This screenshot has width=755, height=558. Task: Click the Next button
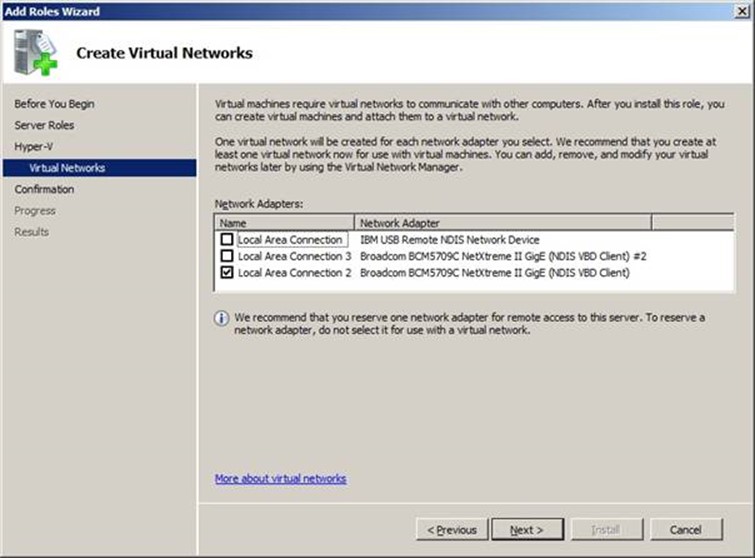pos(527,530)
